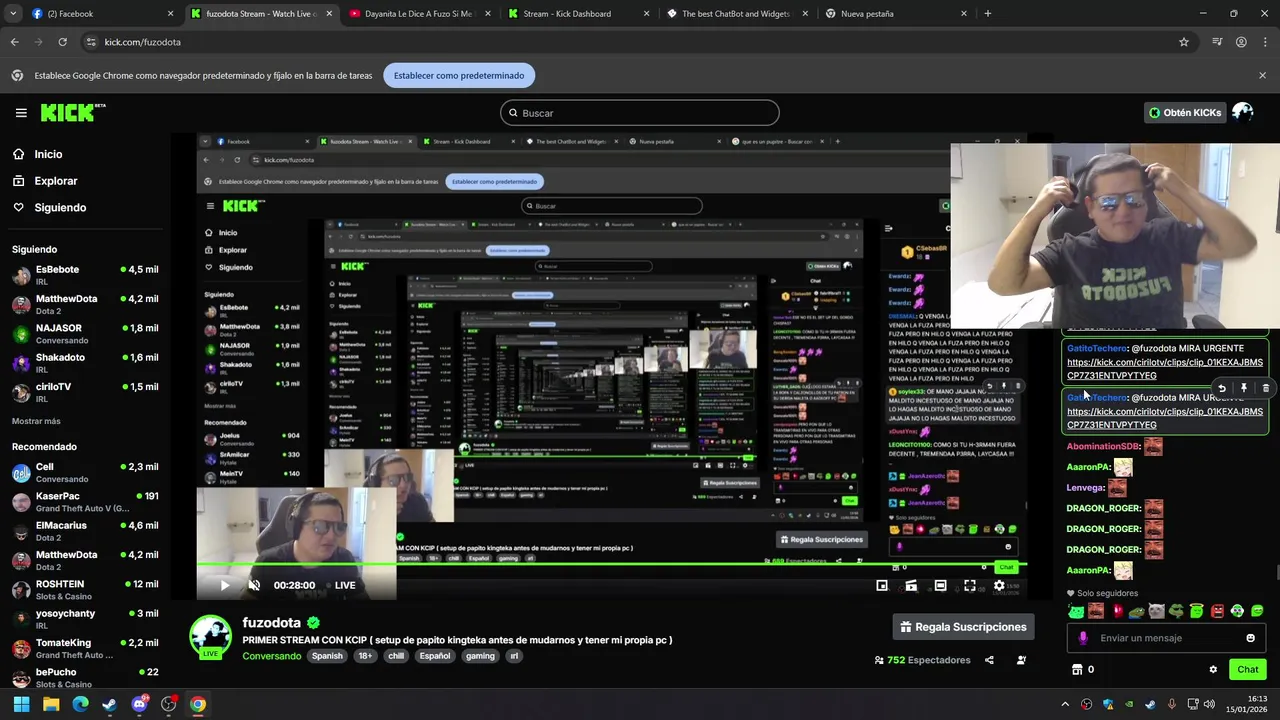Image resolution: width=1280 pixels, height=720 pixels.
Task: Enter fullscreen on the stream player
Action: (x=969, y=585)
